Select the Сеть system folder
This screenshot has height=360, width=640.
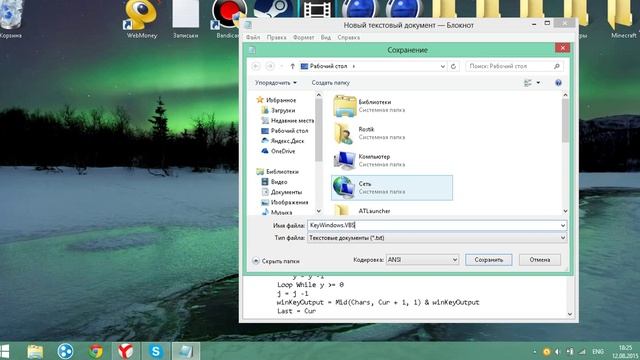click(392, 188)
